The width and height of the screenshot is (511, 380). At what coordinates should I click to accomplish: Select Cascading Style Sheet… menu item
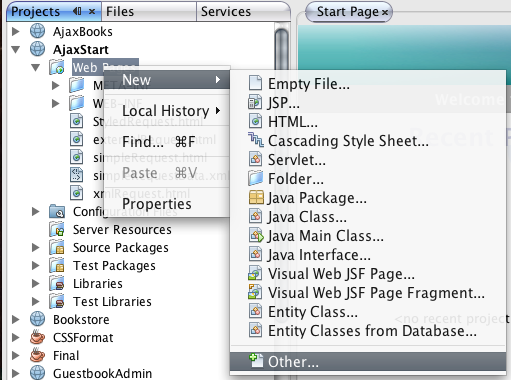pyautogui.click(x=368, y=141)
